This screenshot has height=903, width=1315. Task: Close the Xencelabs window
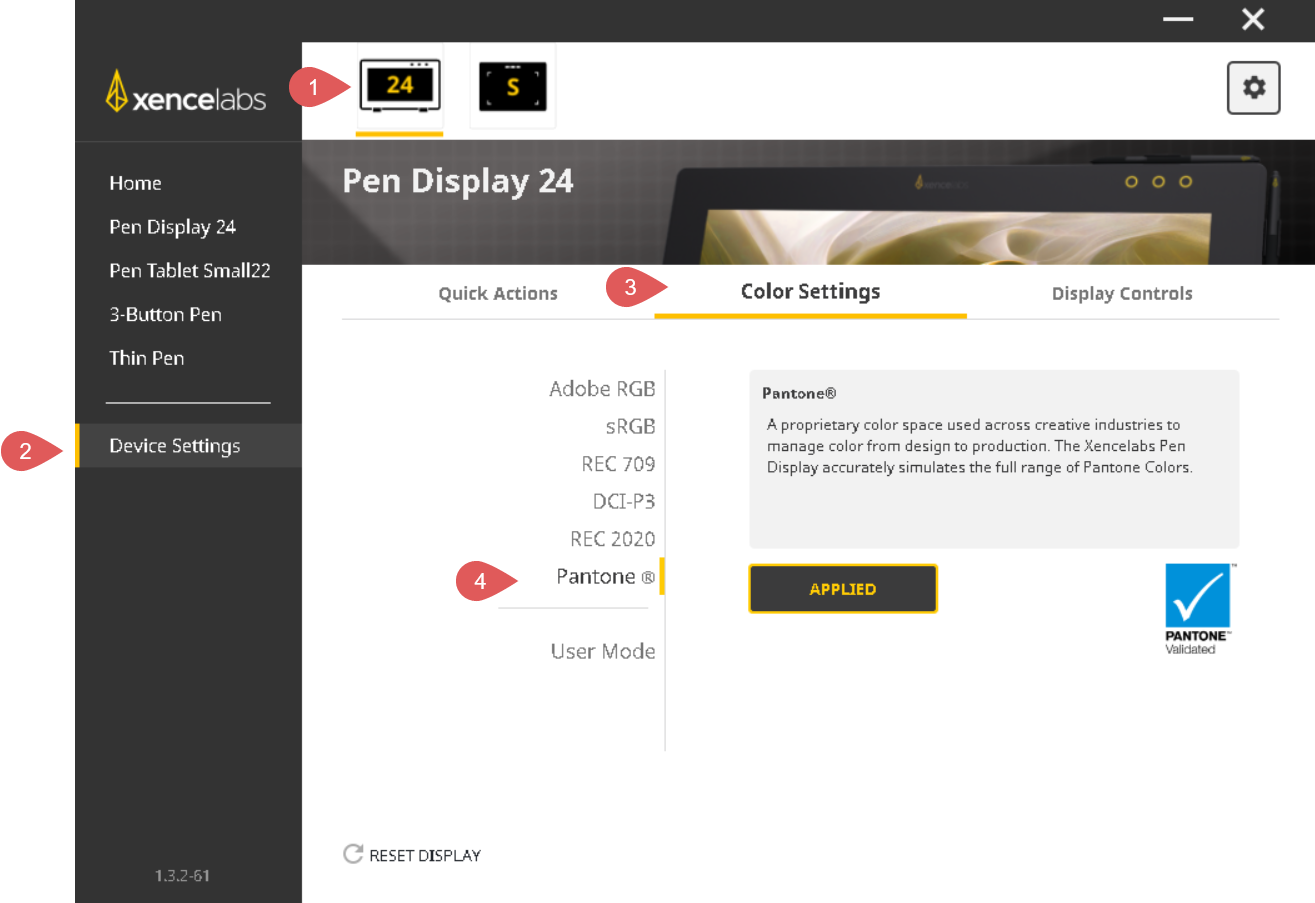[1253, 19]
